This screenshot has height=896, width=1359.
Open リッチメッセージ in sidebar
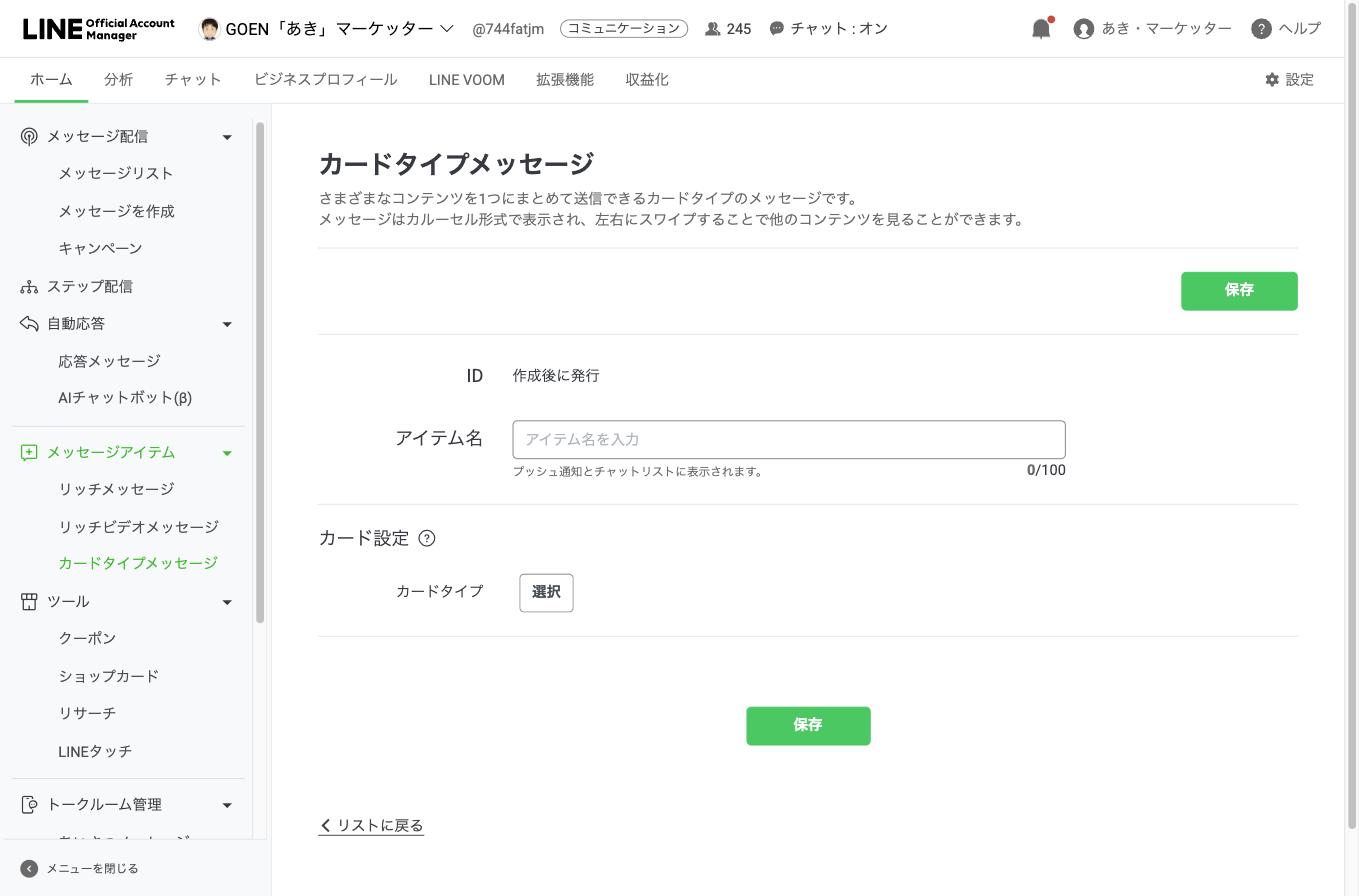click(116, 489)
